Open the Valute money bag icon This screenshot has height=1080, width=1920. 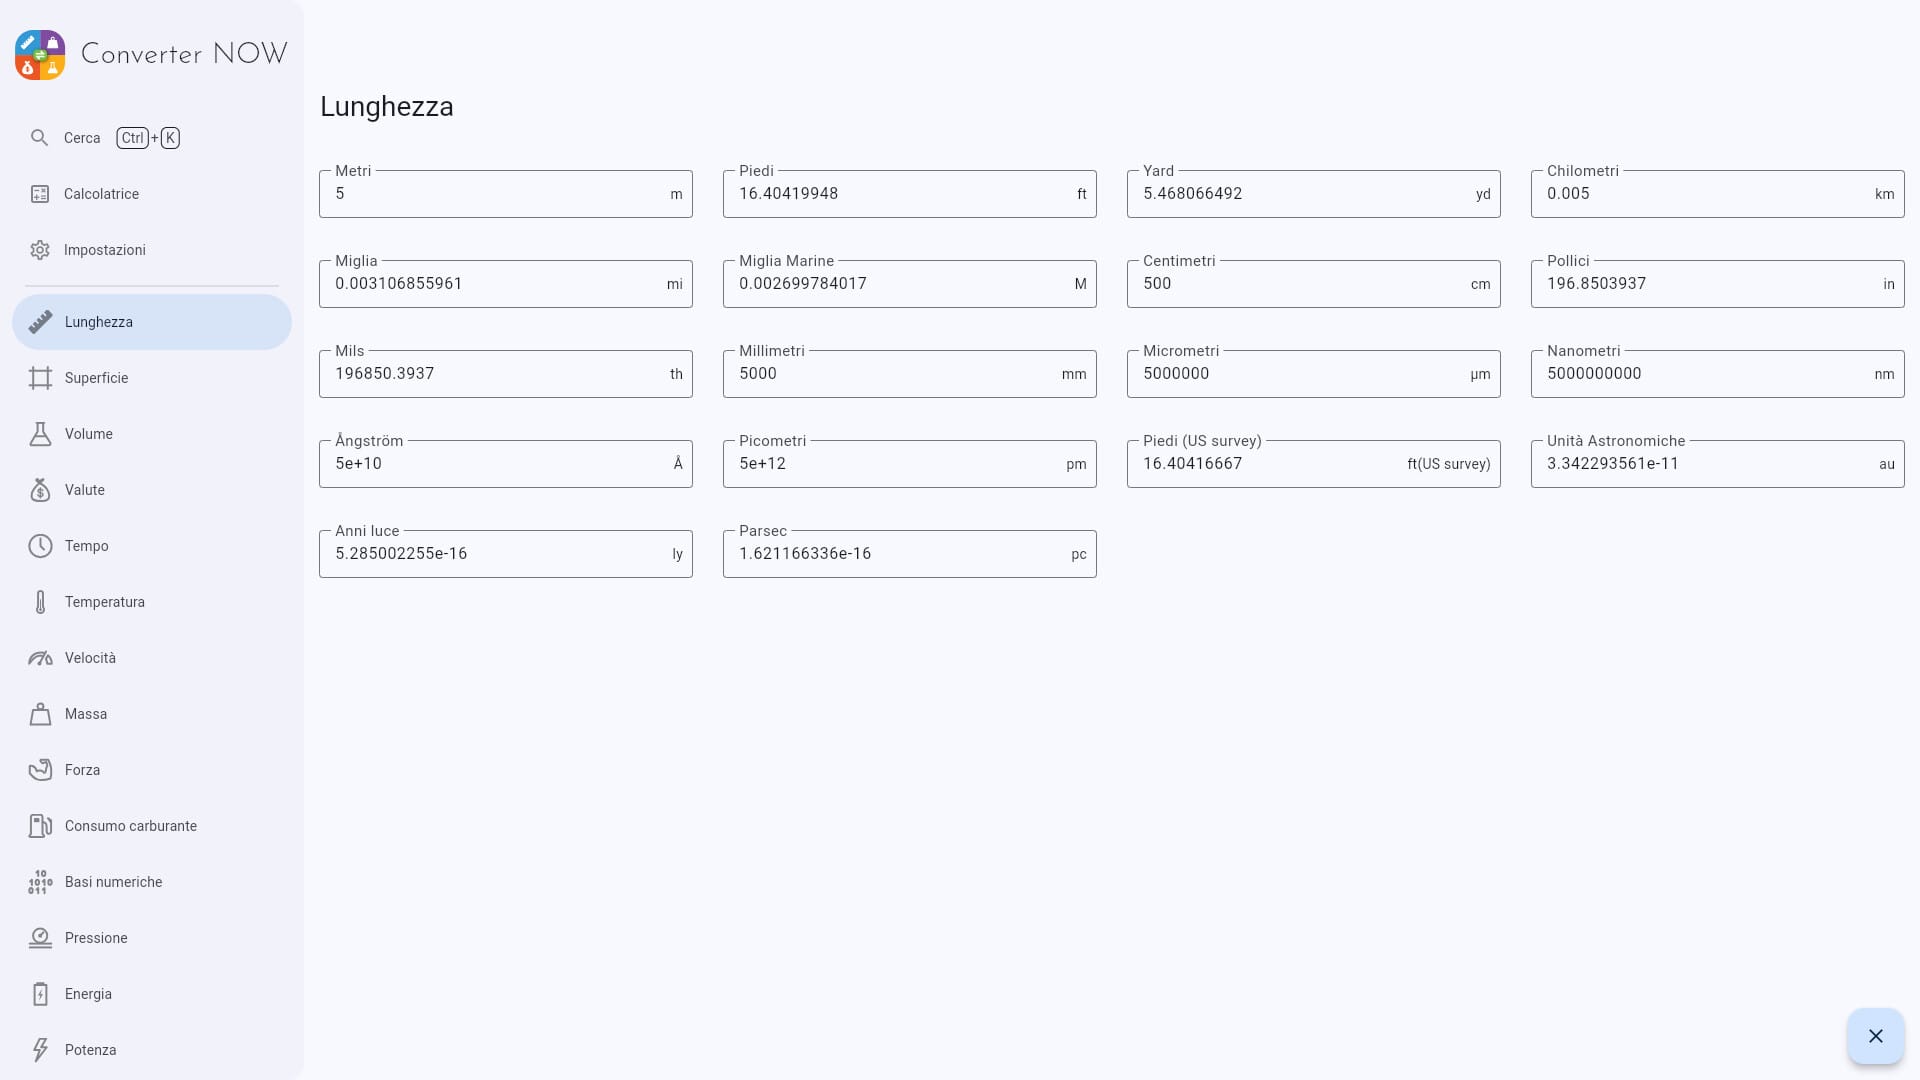tap(40, 490)
